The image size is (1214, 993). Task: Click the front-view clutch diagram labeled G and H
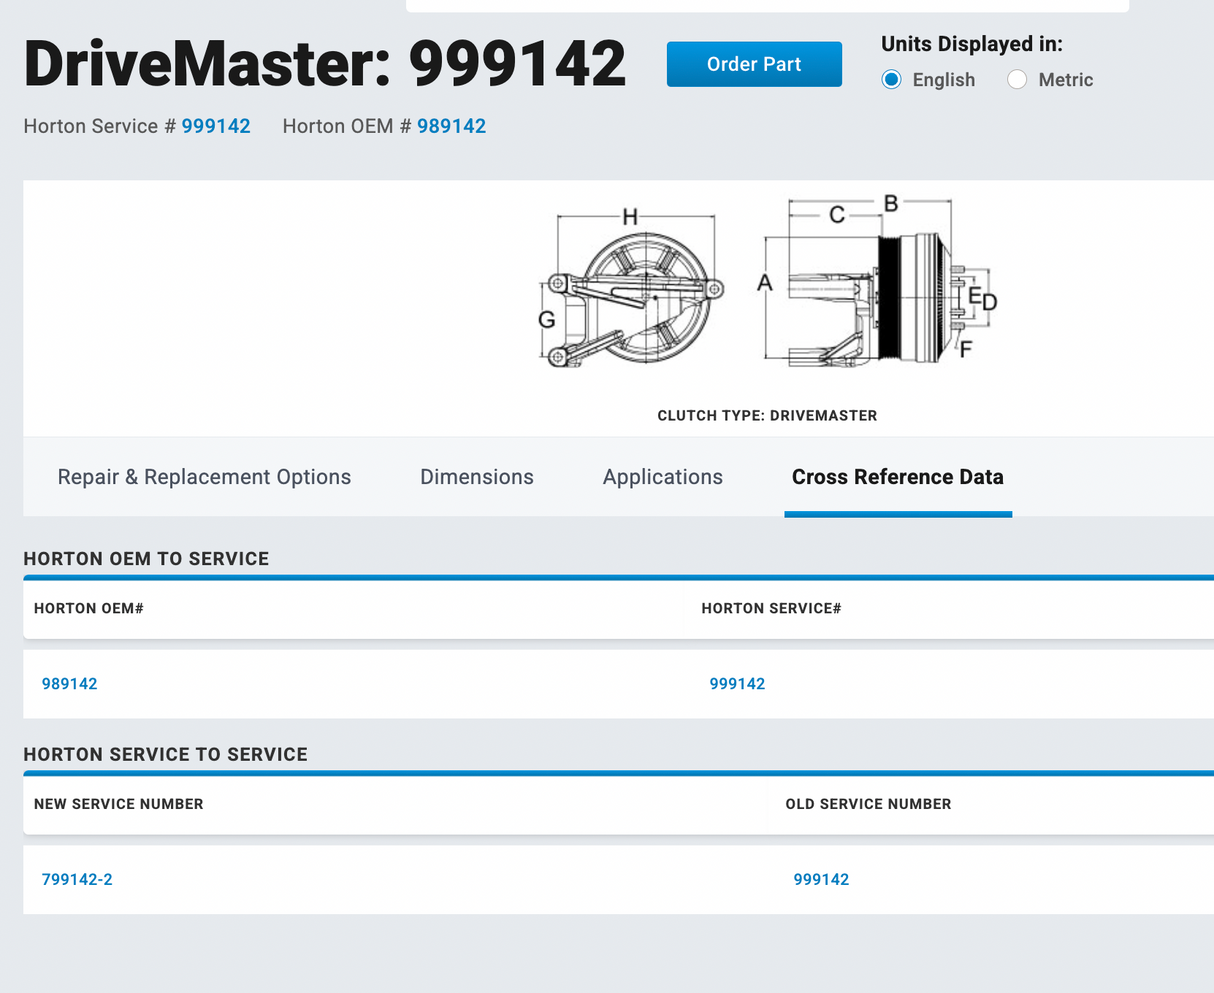pyautogui.click(x=632, y=290)
